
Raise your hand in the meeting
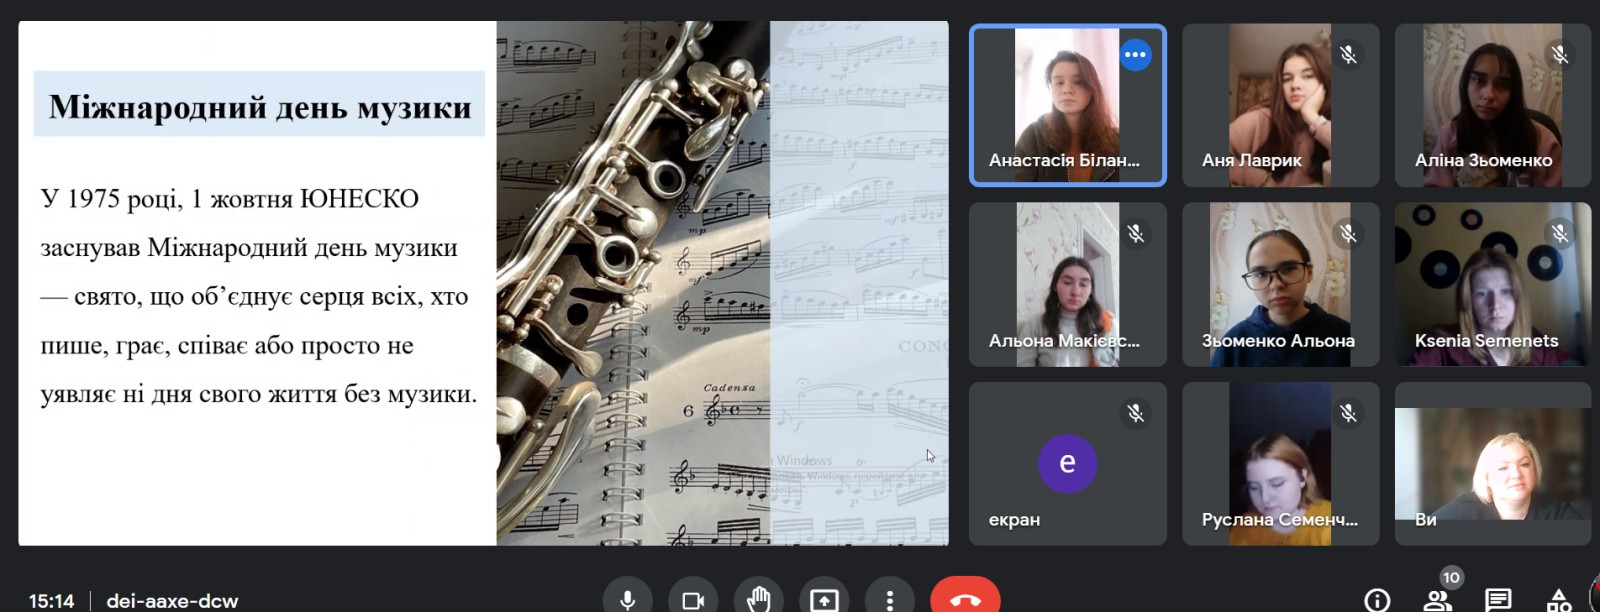click(759, 599)
